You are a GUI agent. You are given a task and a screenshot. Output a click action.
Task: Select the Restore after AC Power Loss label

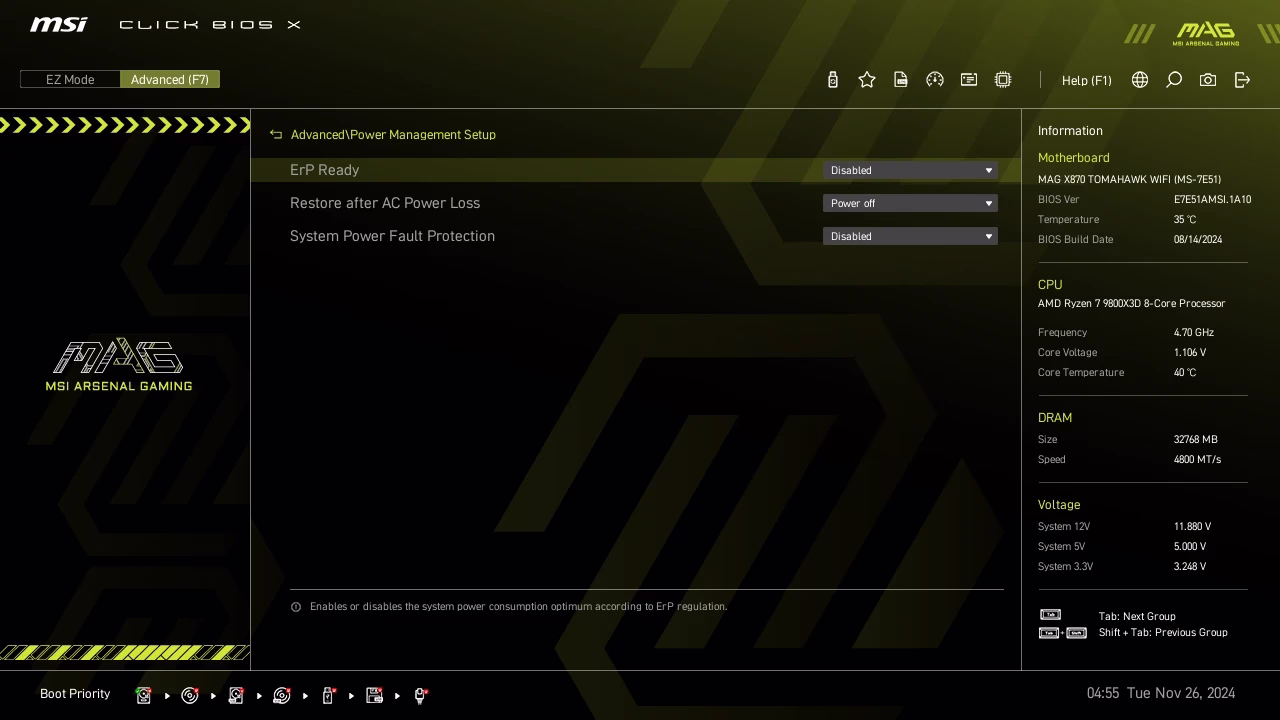pyautogui.click(x=385, y=203)
